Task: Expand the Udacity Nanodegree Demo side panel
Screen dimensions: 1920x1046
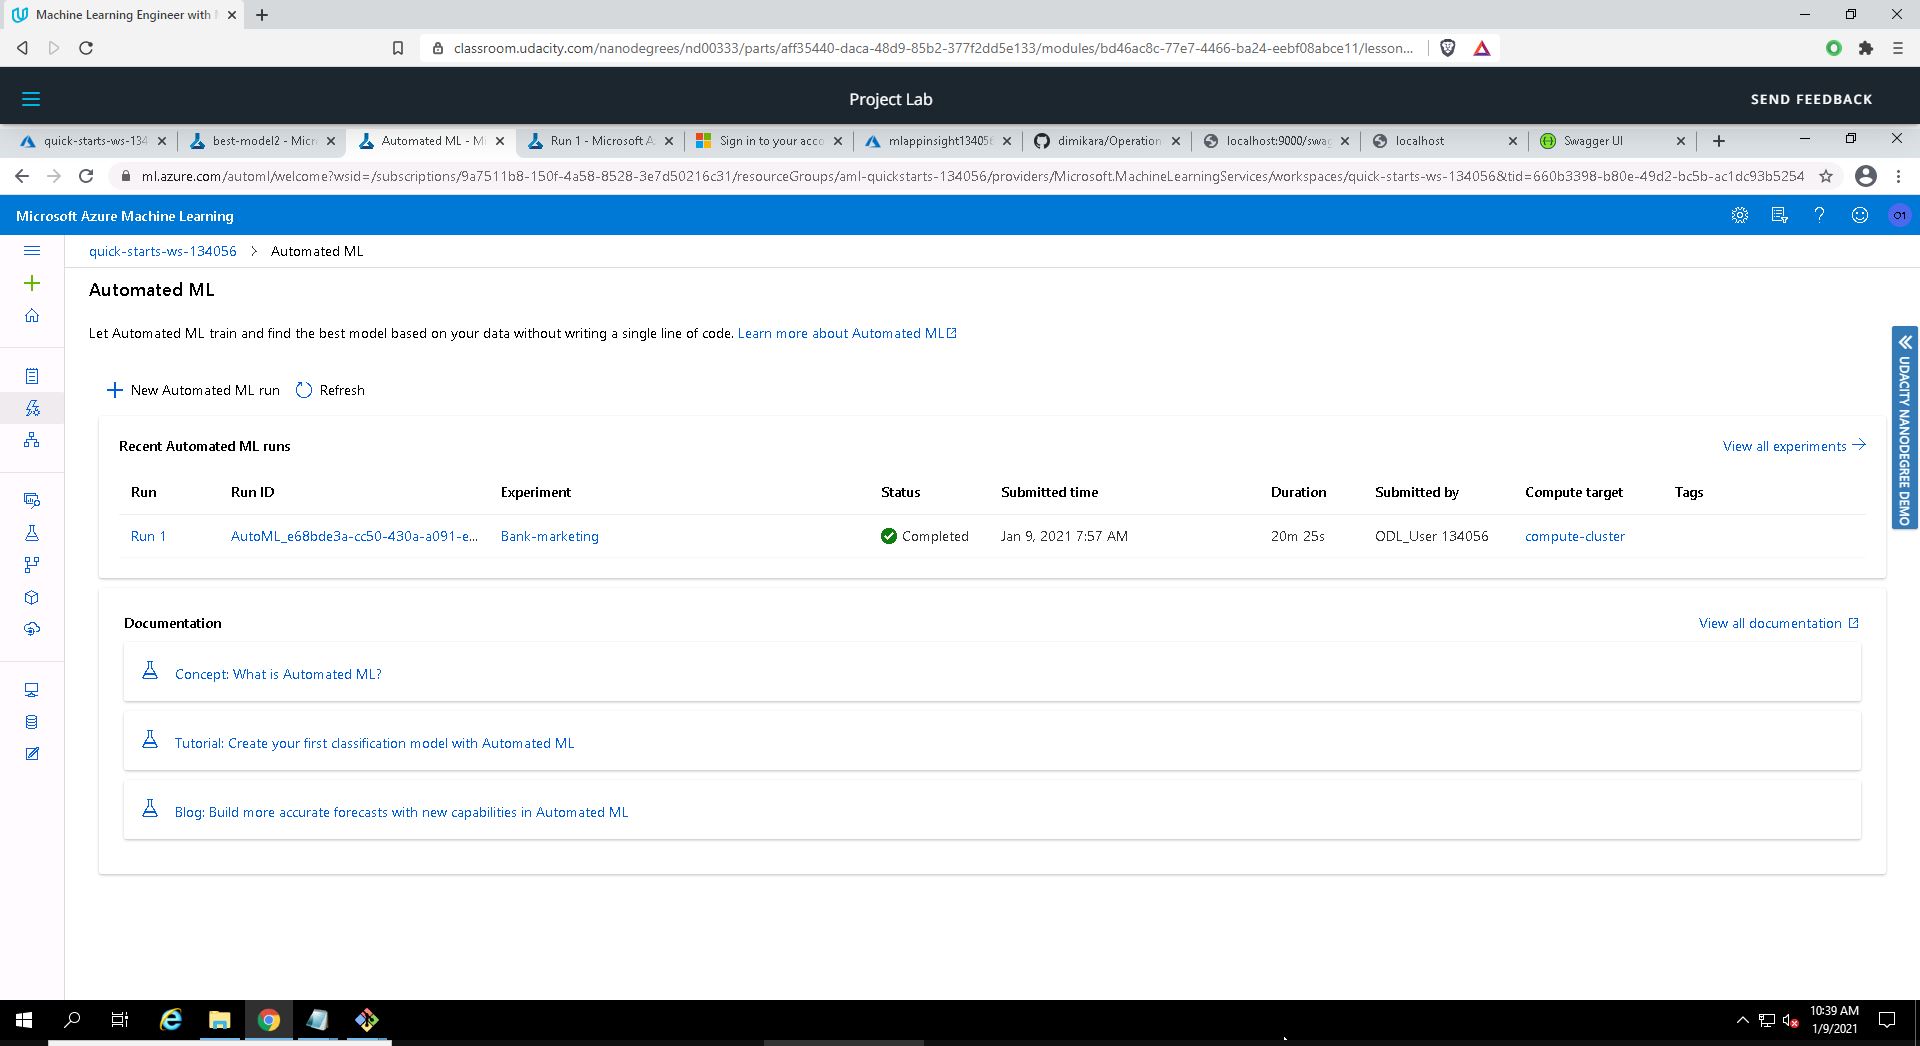Action: 1904,427
